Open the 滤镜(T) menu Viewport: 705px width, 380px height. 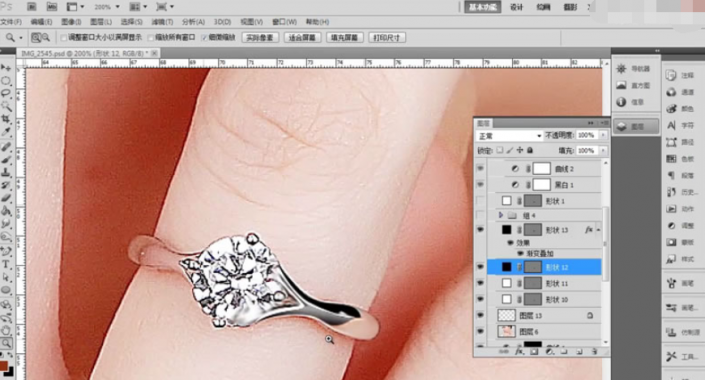tap(162, 22)
